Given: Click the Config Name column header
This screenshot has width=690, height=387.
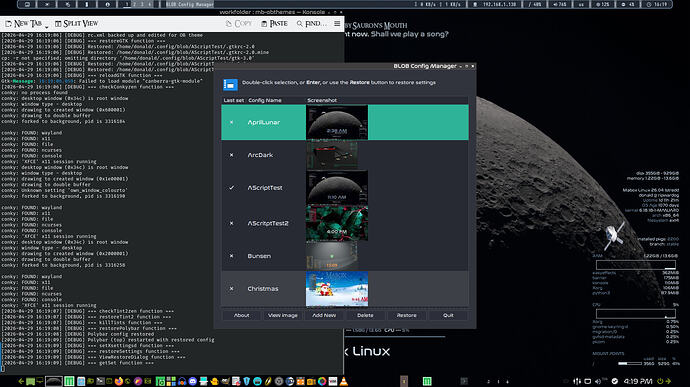Looking at the screenshot, I should 265,100.
